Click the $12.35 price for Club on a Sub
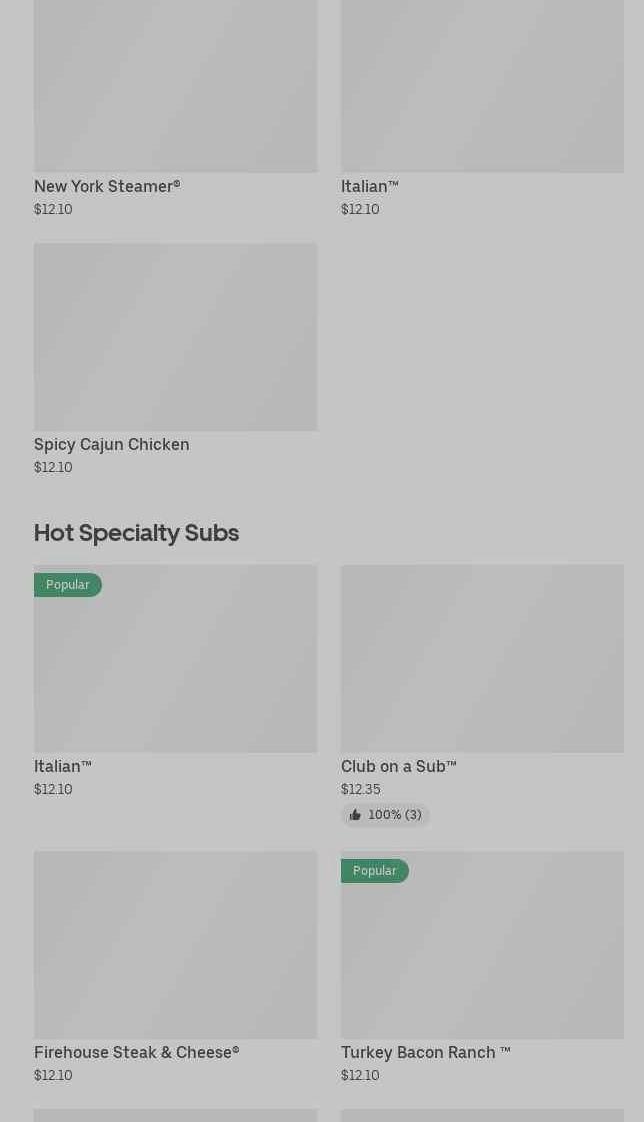644x1122 pixels. click(x=360, y=789)
